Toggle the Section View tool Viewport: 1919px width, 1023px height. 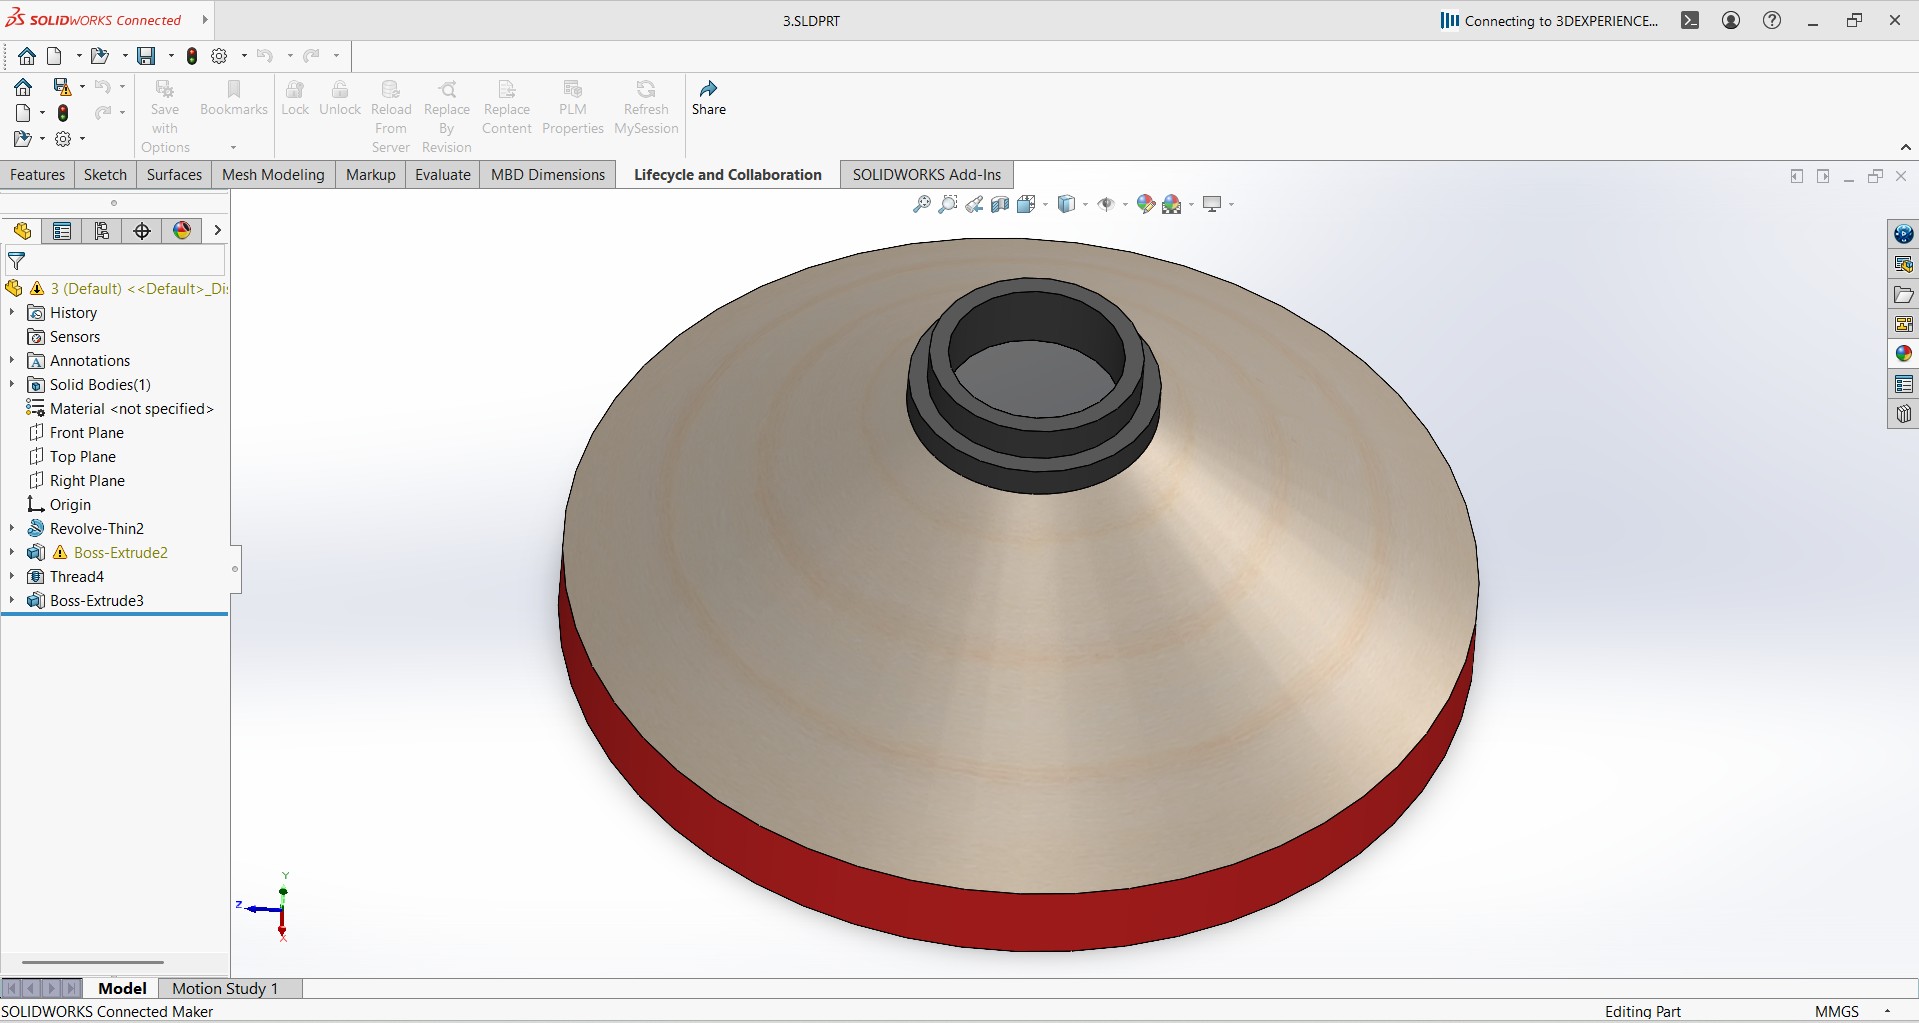[x=1000, y=204]
